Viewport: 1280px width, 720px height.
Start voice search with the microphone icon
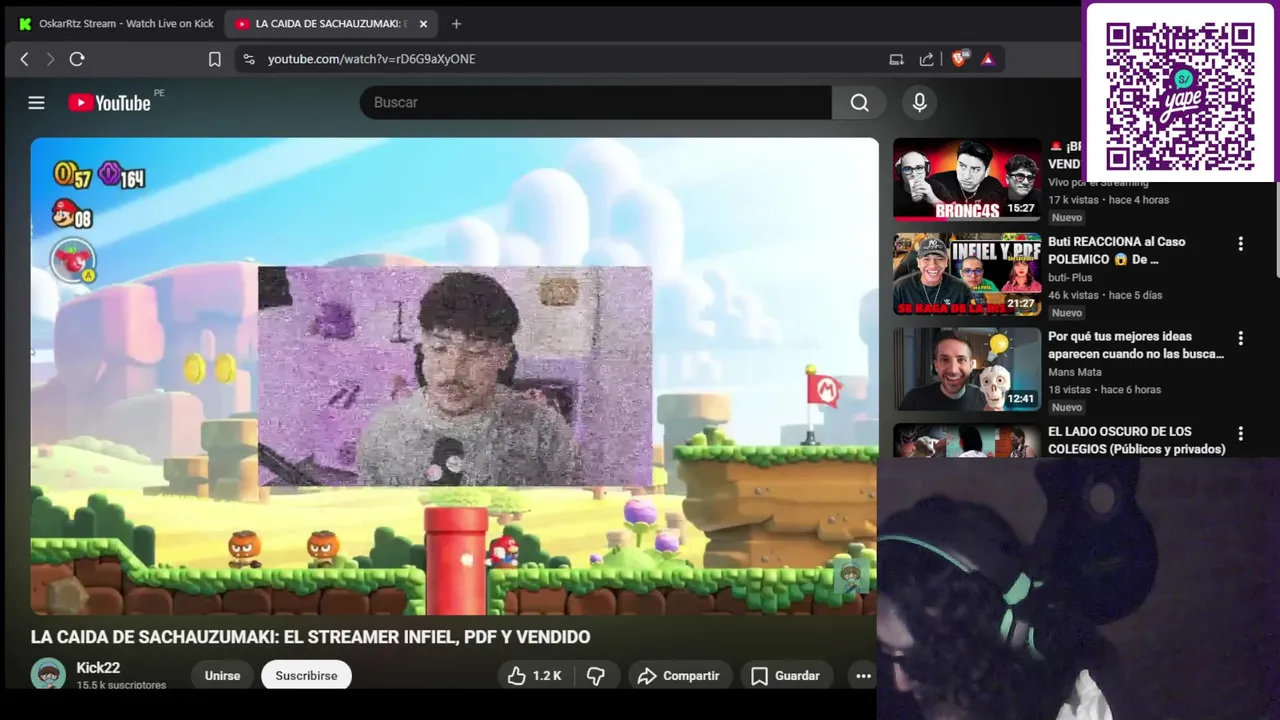point(919,102)
